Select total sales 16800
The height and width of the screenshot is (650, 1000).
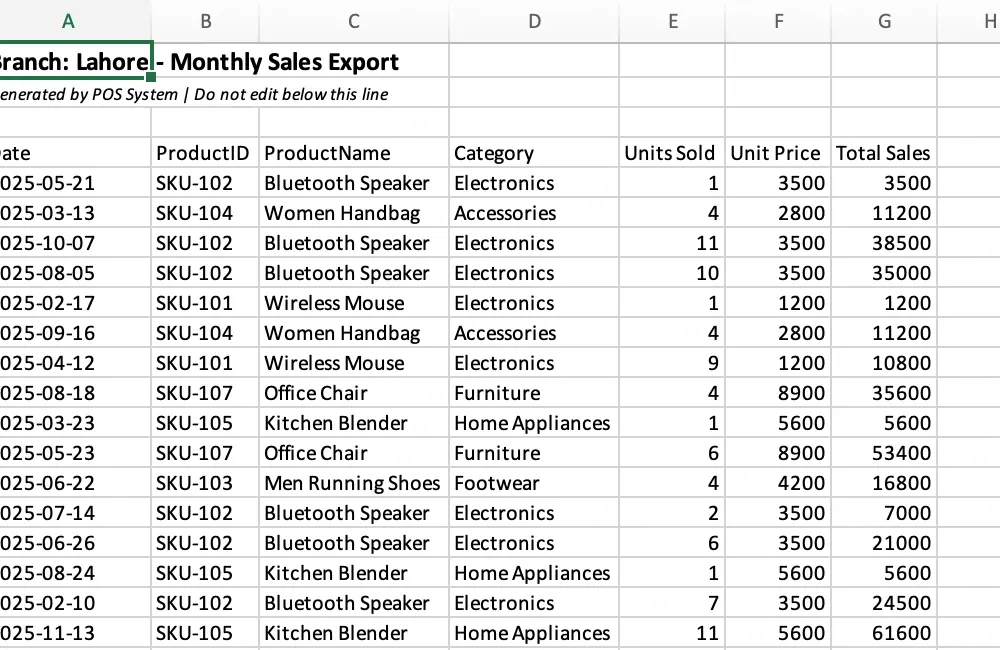(884, 483)
